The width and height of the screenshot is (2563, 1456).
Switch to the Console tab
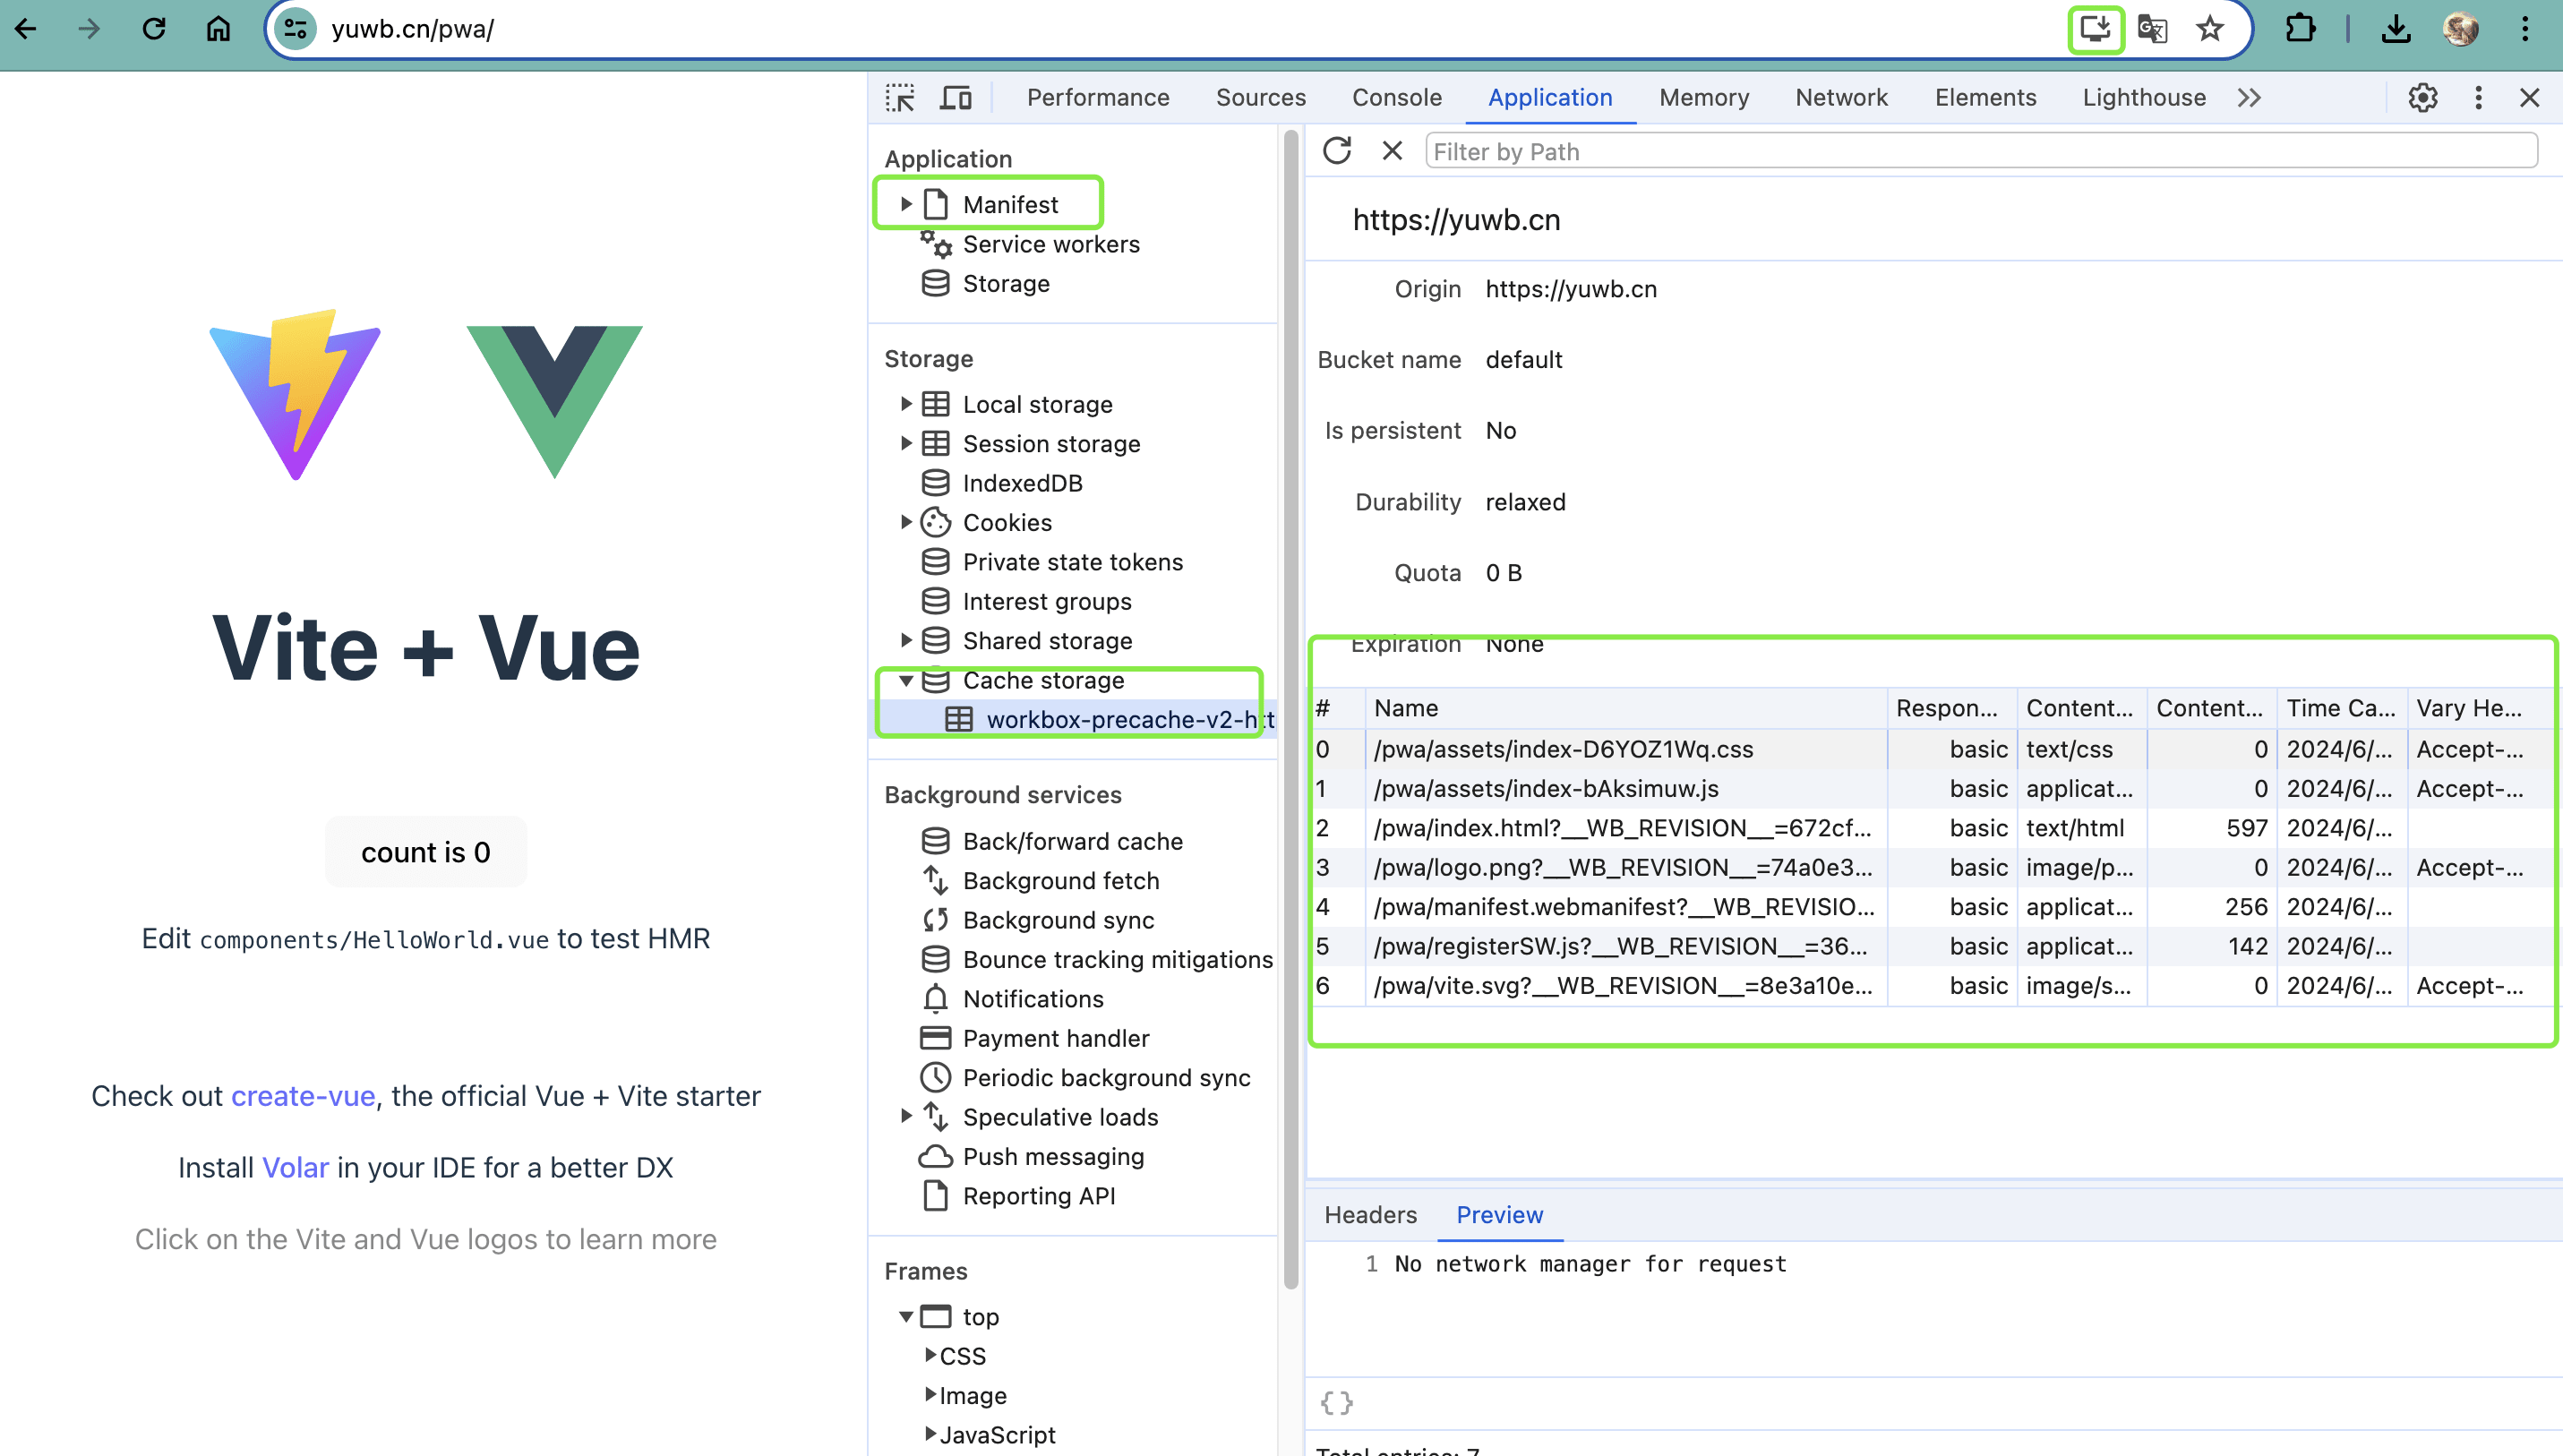click(x=1396, y=98)
